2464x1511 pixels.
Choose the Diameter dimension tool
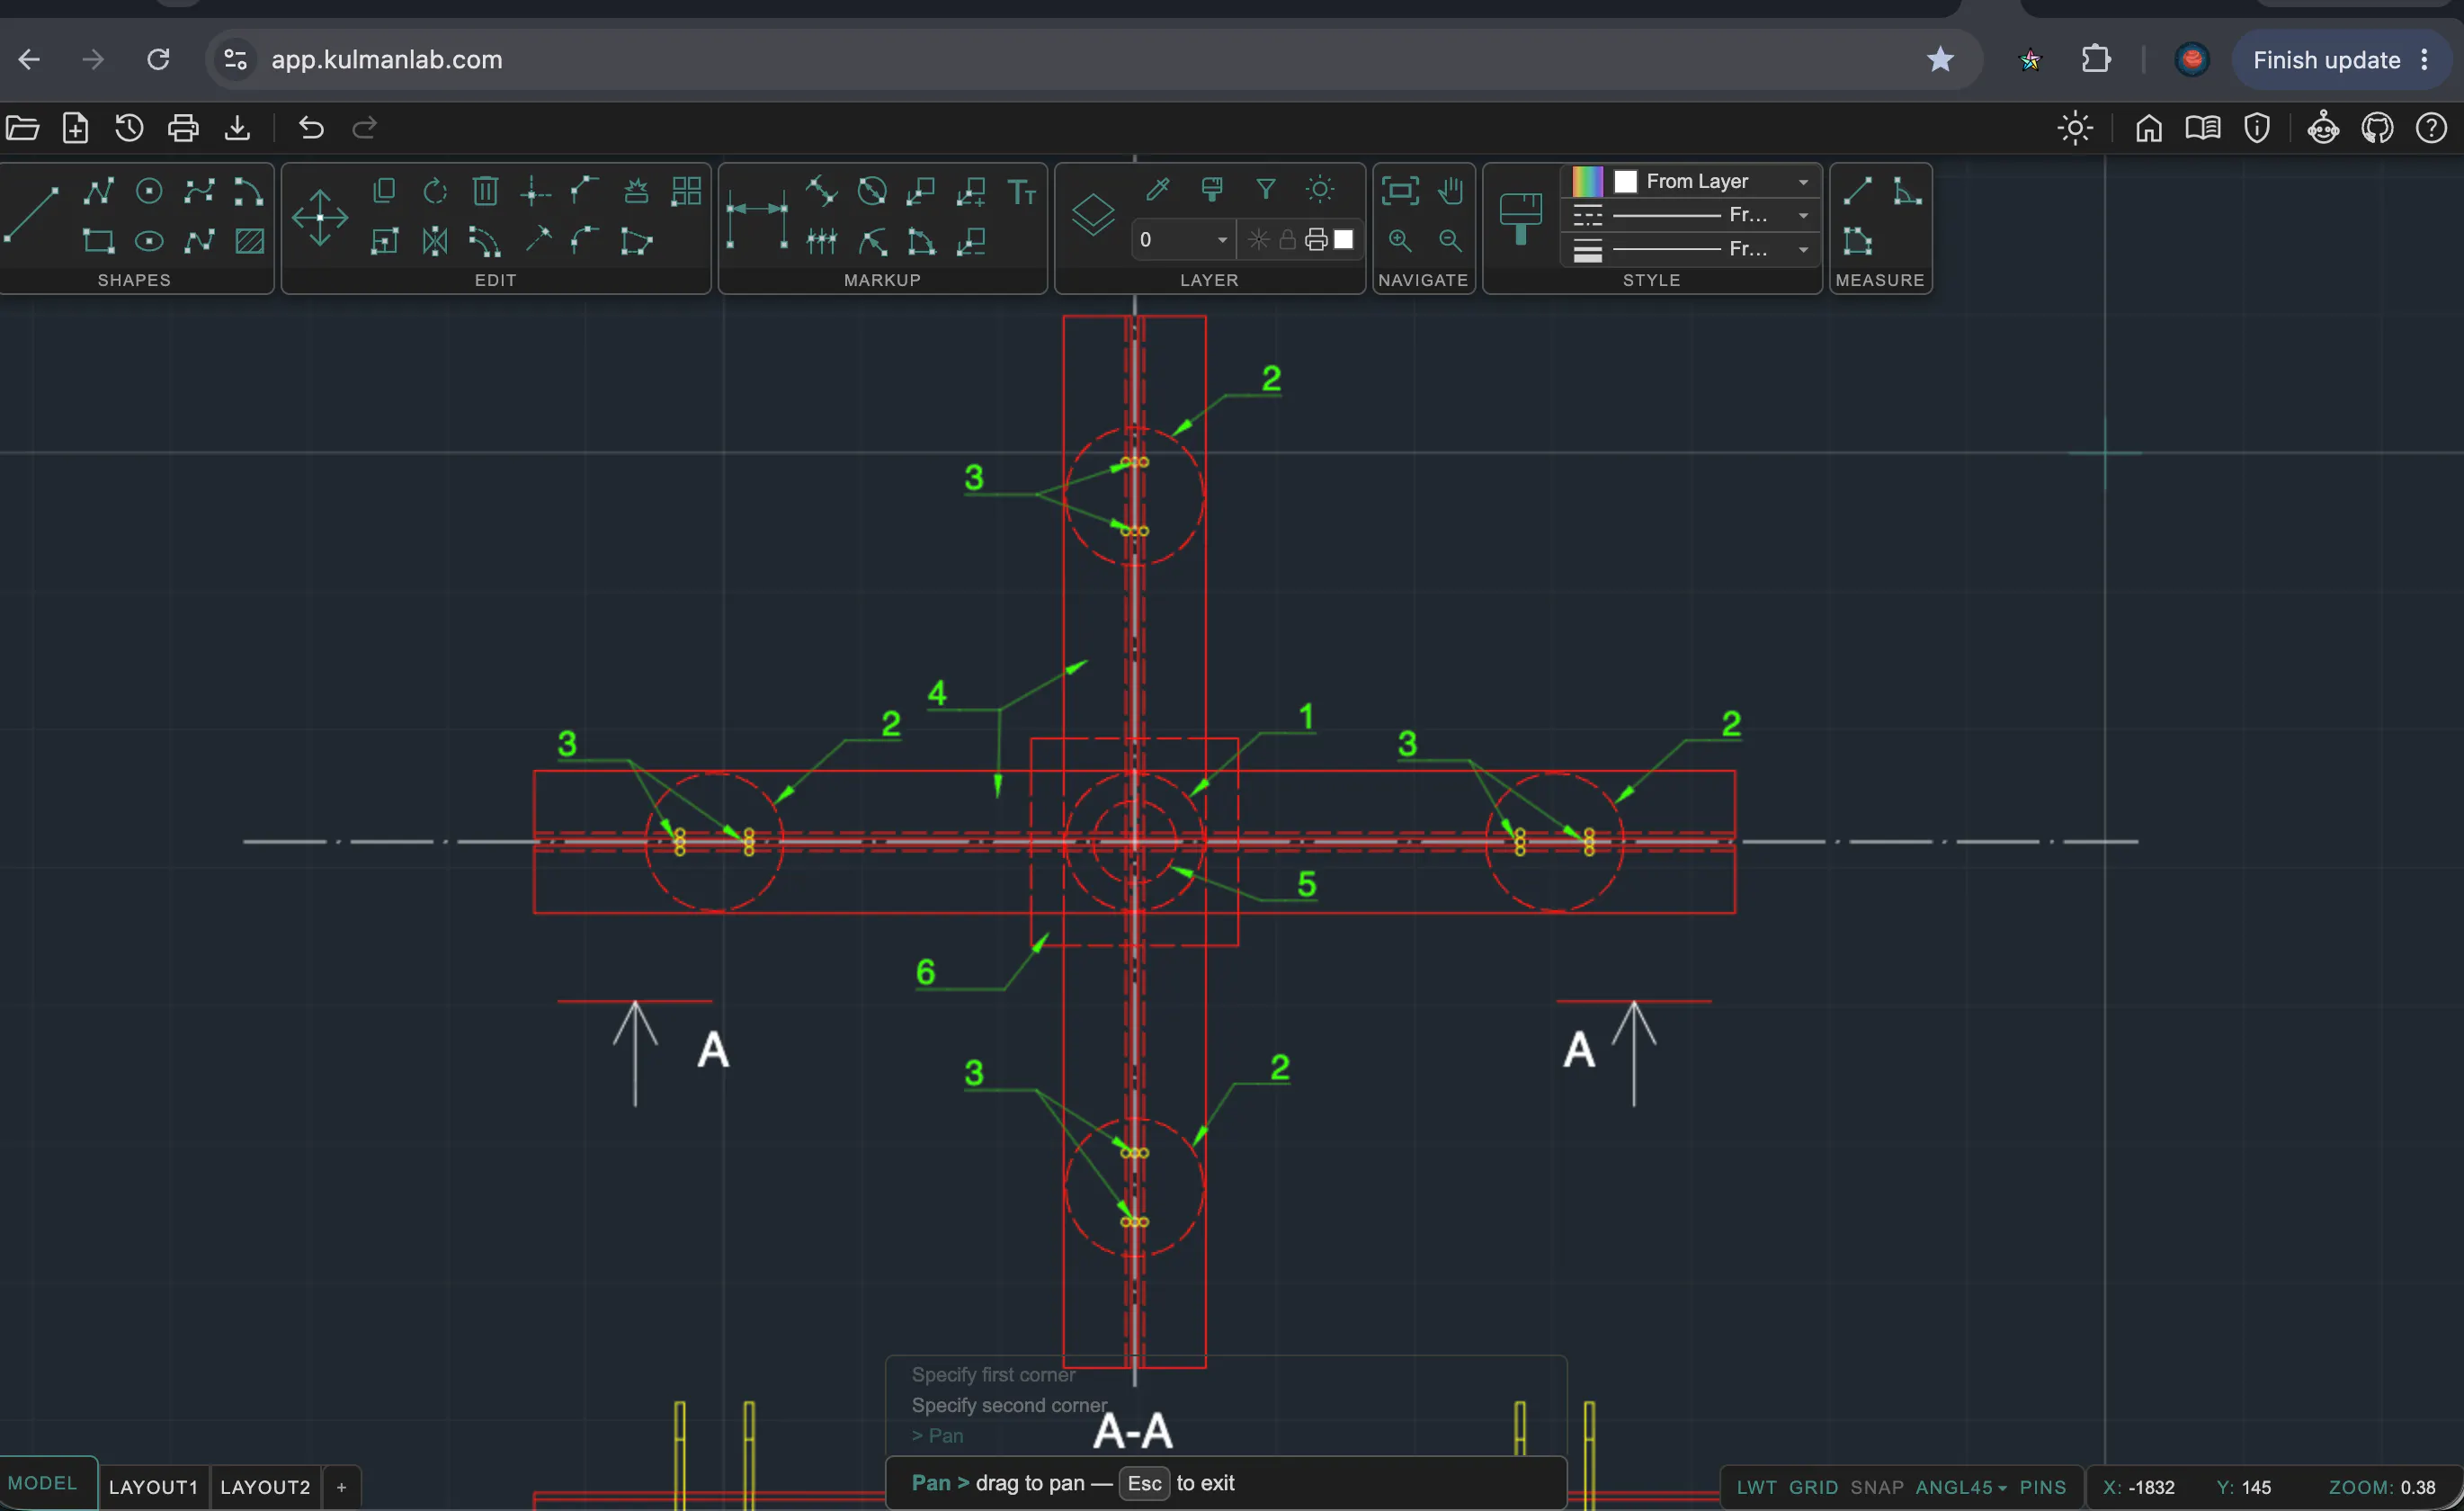pyautogui.click(x=872, y=190)
